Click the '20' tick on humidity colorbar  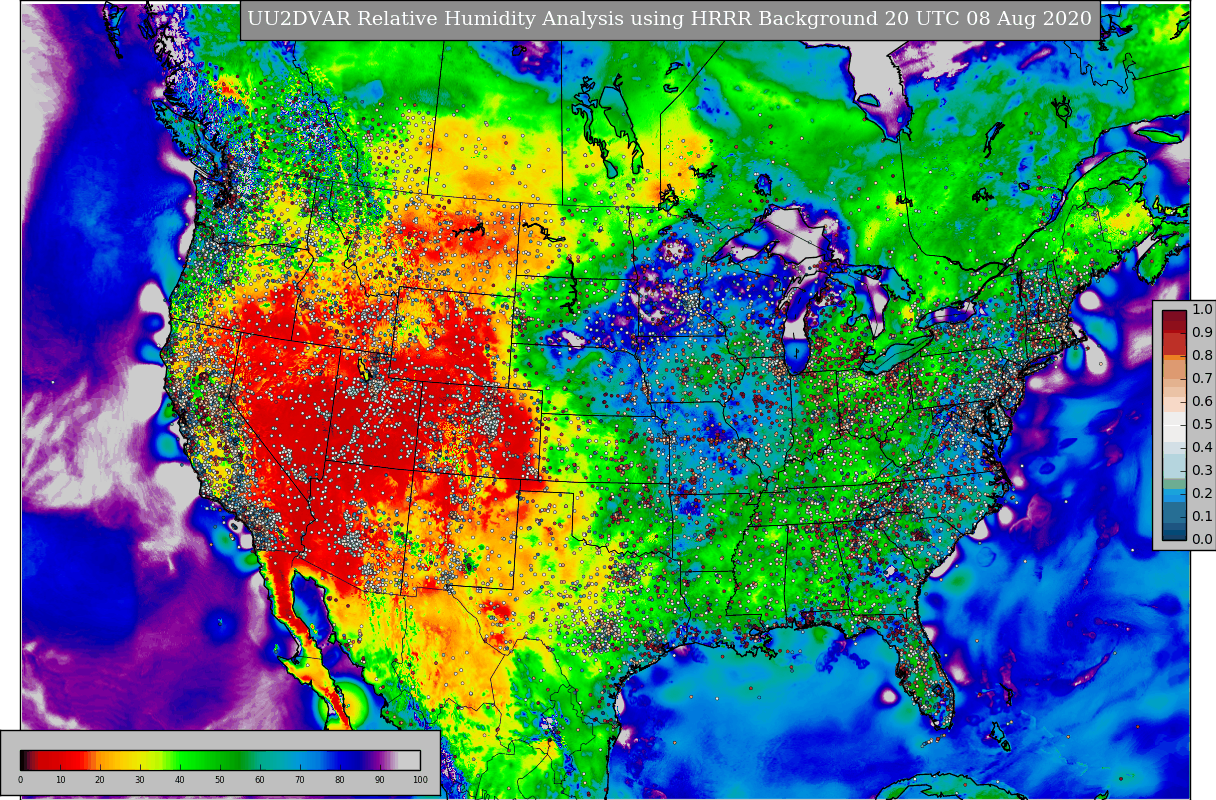[100, 780]
